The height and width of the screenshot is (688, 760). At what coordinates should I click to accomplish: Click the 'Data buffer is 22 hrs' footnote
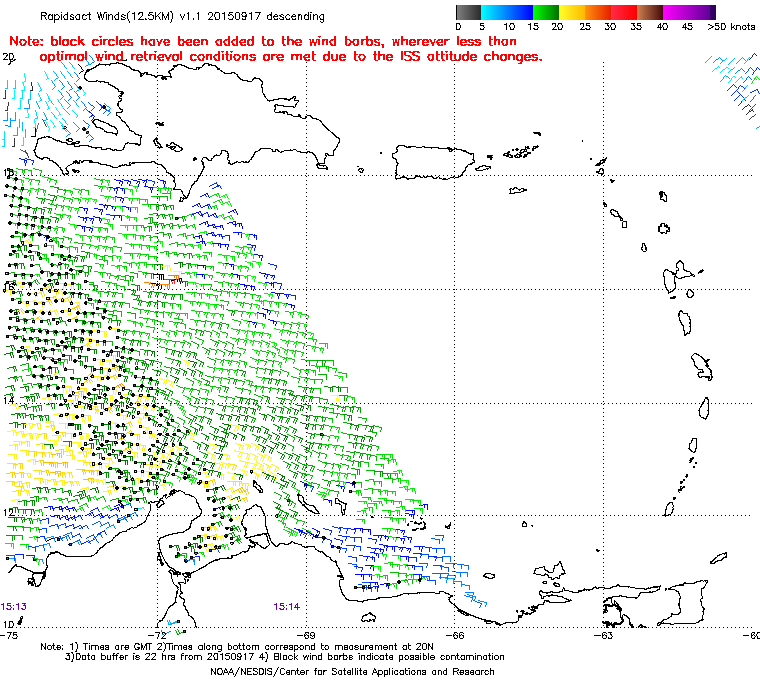(285, 657)
